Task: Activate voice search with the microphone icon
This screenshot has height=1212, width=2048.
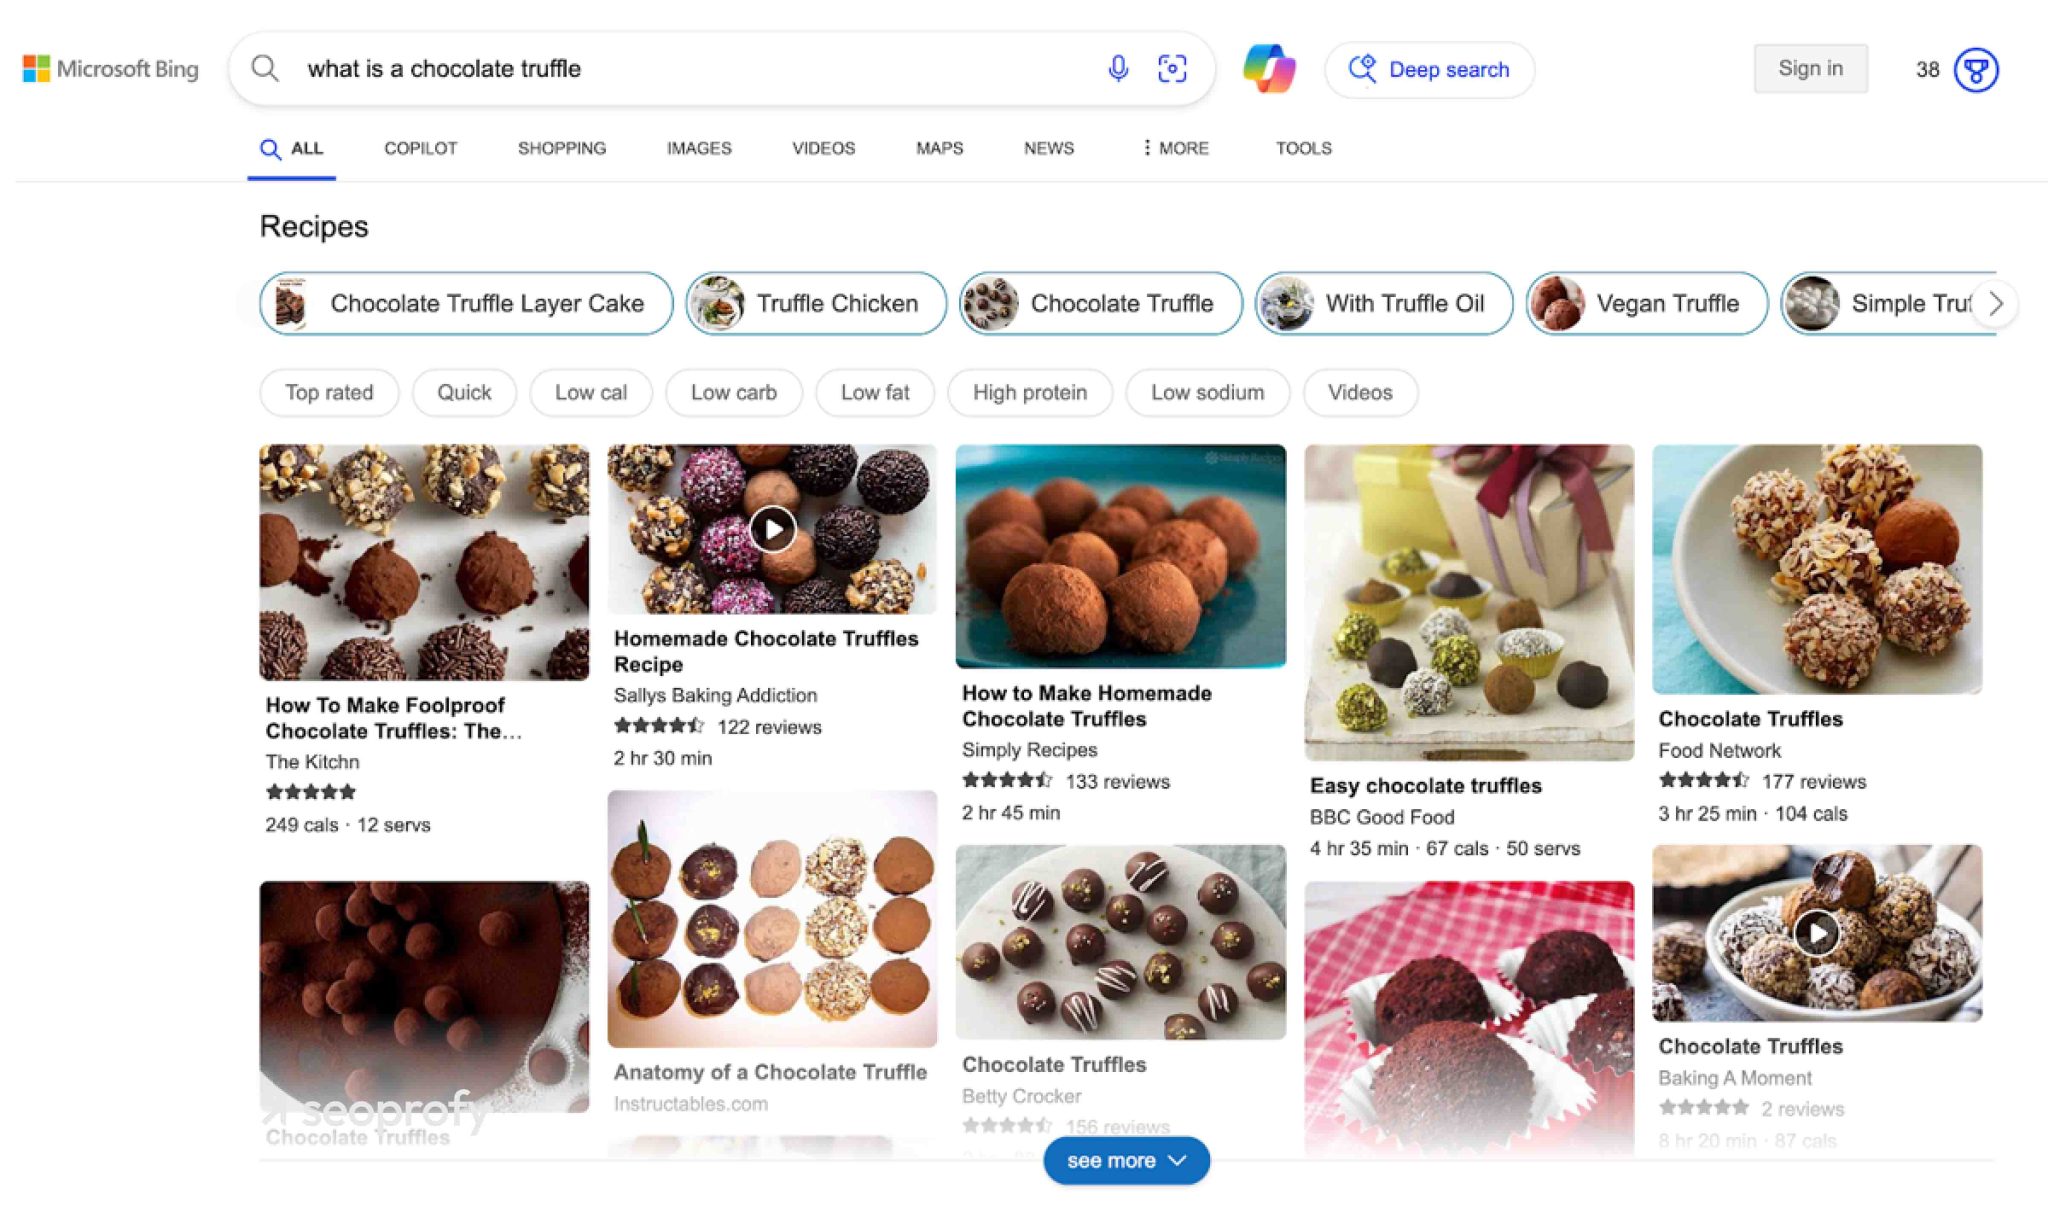Action: (1117, 69)
